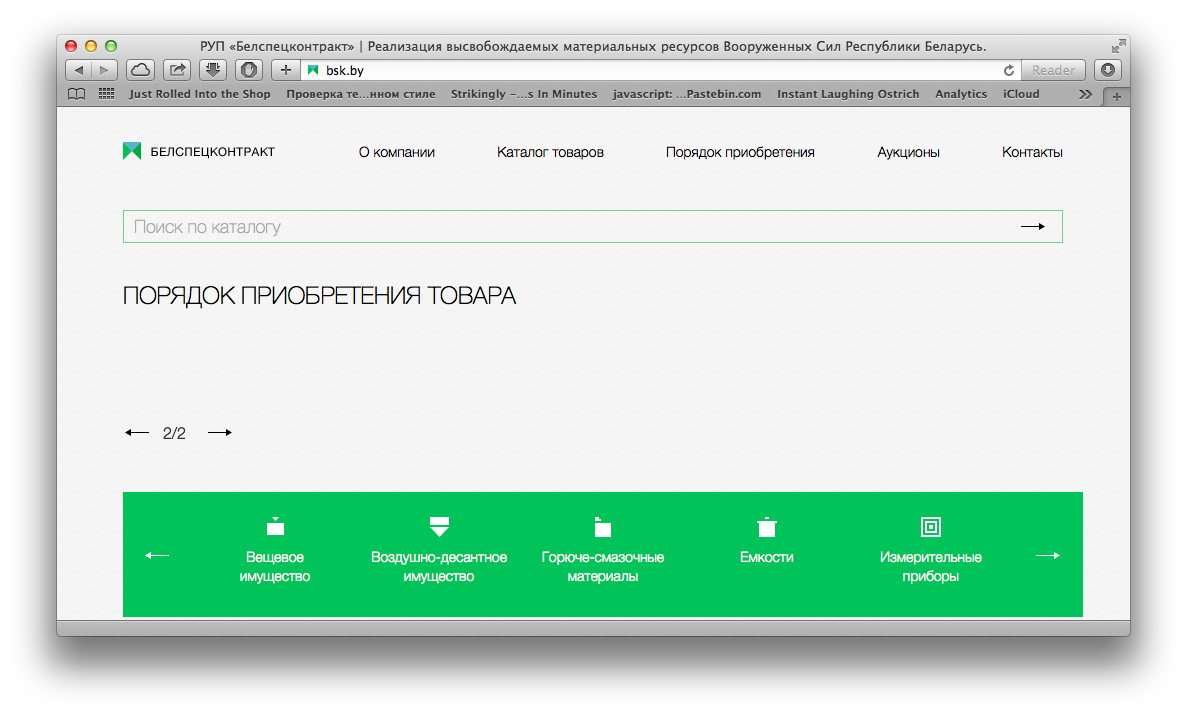Go to next slide using right arrow
The width and height of the screenshot is (1187, 715).
pyautogui.click(x=220, y=433)
